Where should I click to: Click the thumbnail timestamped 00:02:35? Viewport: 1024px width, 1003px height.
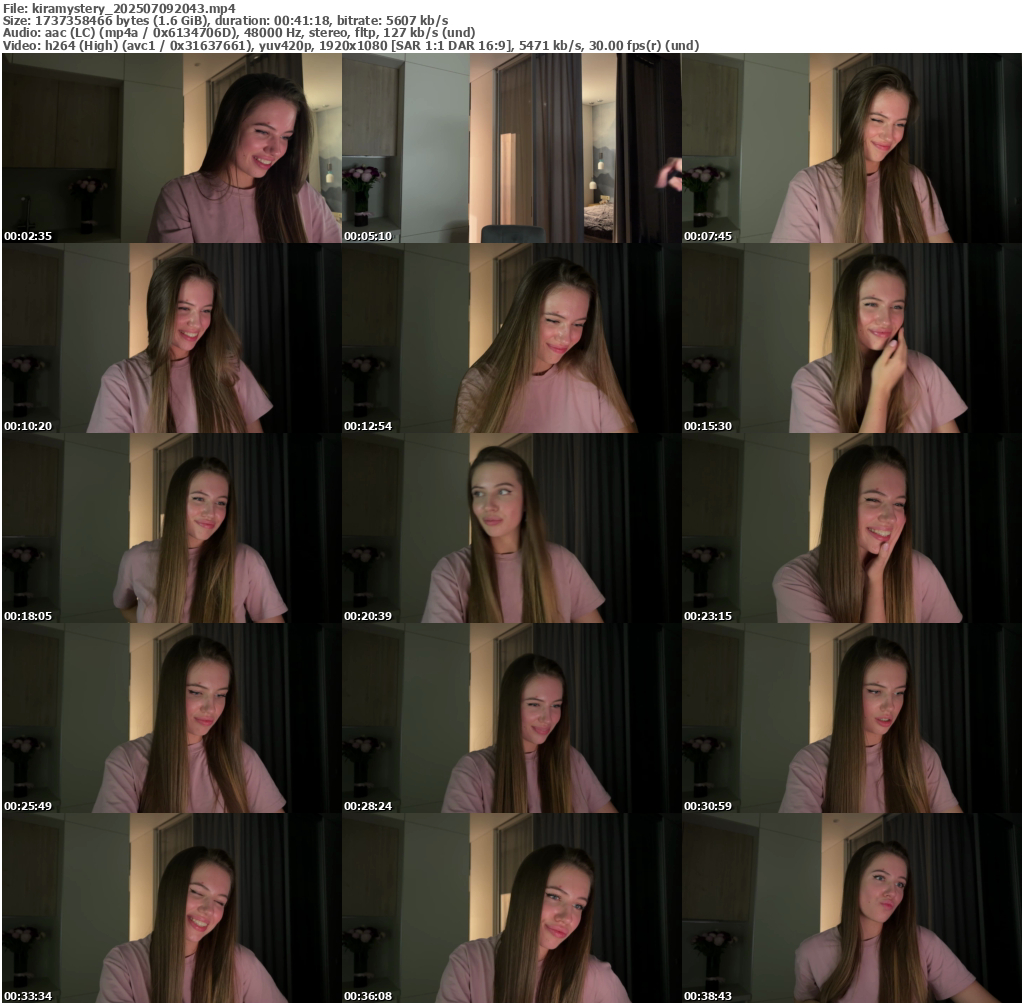(171, 148)
